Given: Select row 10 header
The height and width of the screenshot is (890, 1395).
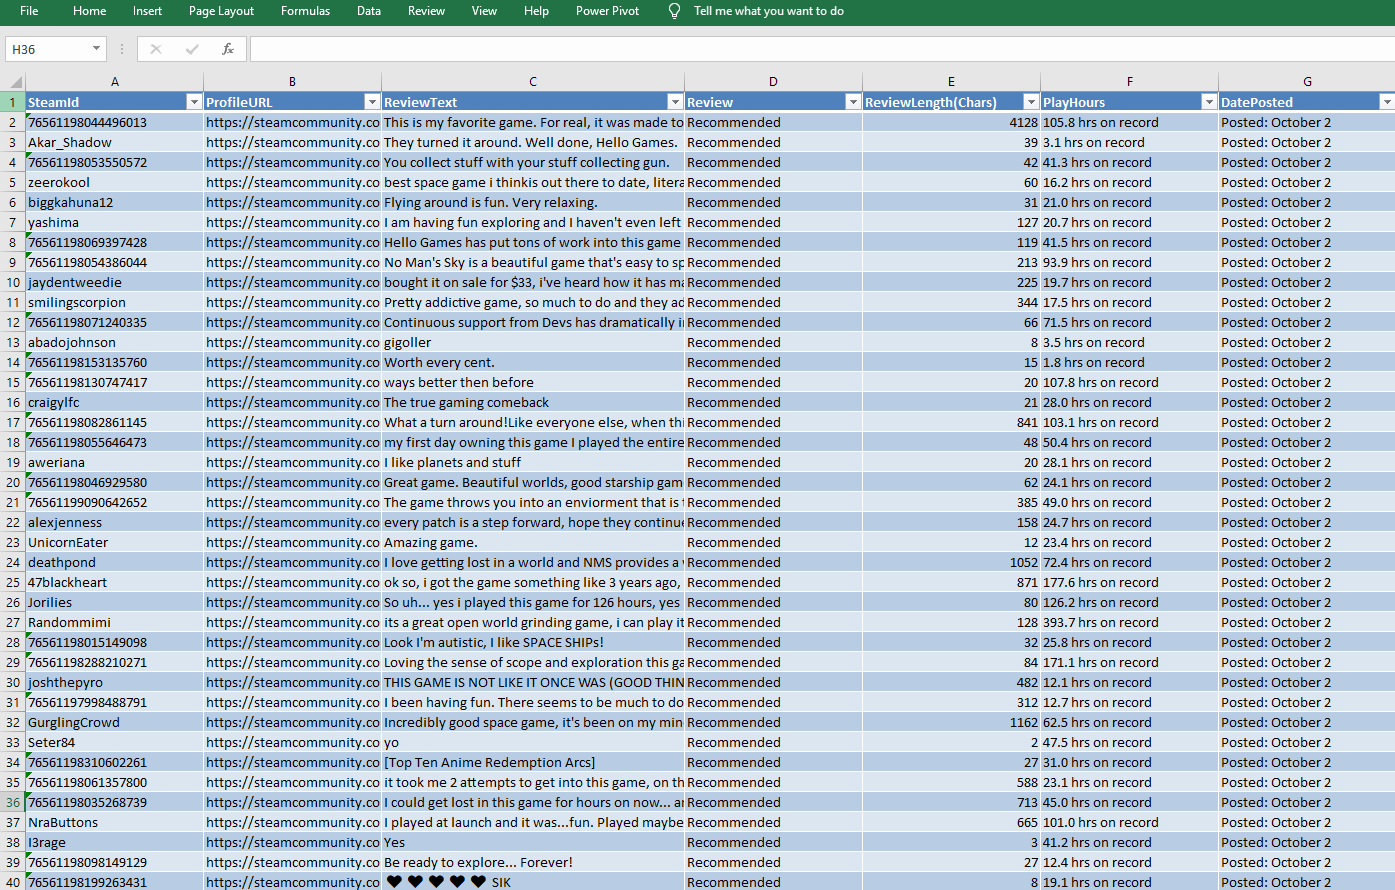Looking at the screenshot, I should click(13, 282).
